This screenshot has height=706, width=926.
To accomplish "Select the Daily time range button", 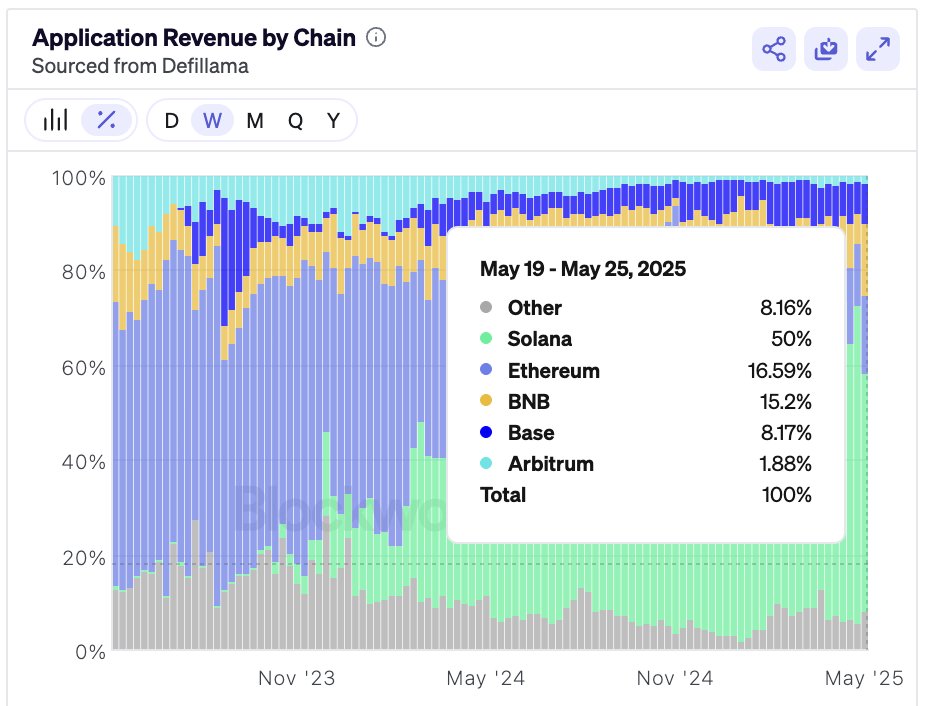I will [x=172, y=119].
